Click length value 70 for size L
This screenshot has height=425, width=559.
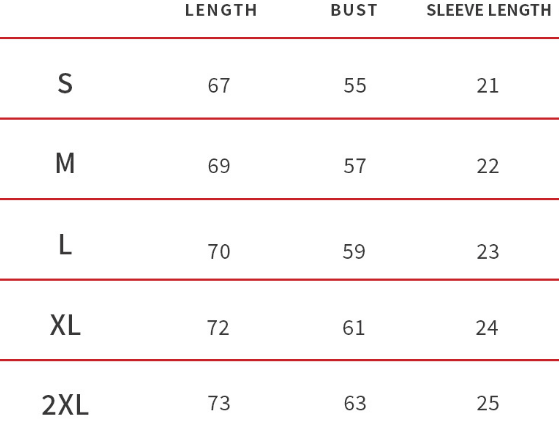(219, 252)
